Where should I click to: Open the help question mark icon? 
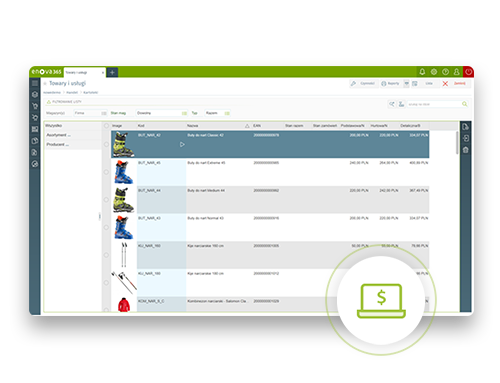[445, 72]
